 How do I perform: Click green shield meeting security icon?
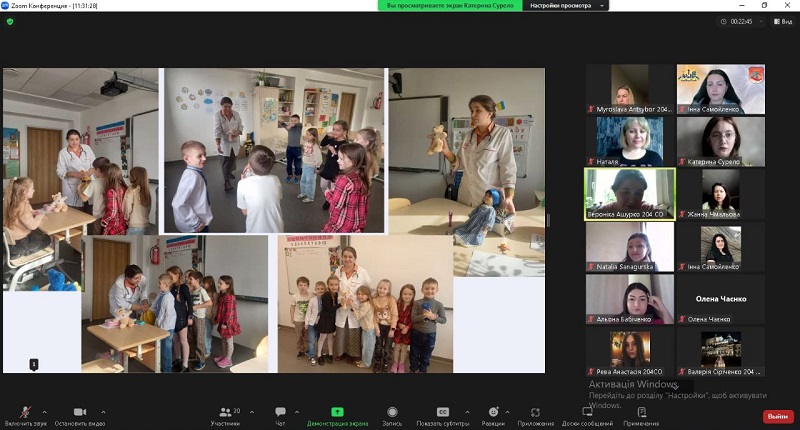pyautogui.click(x=10, y=21)
